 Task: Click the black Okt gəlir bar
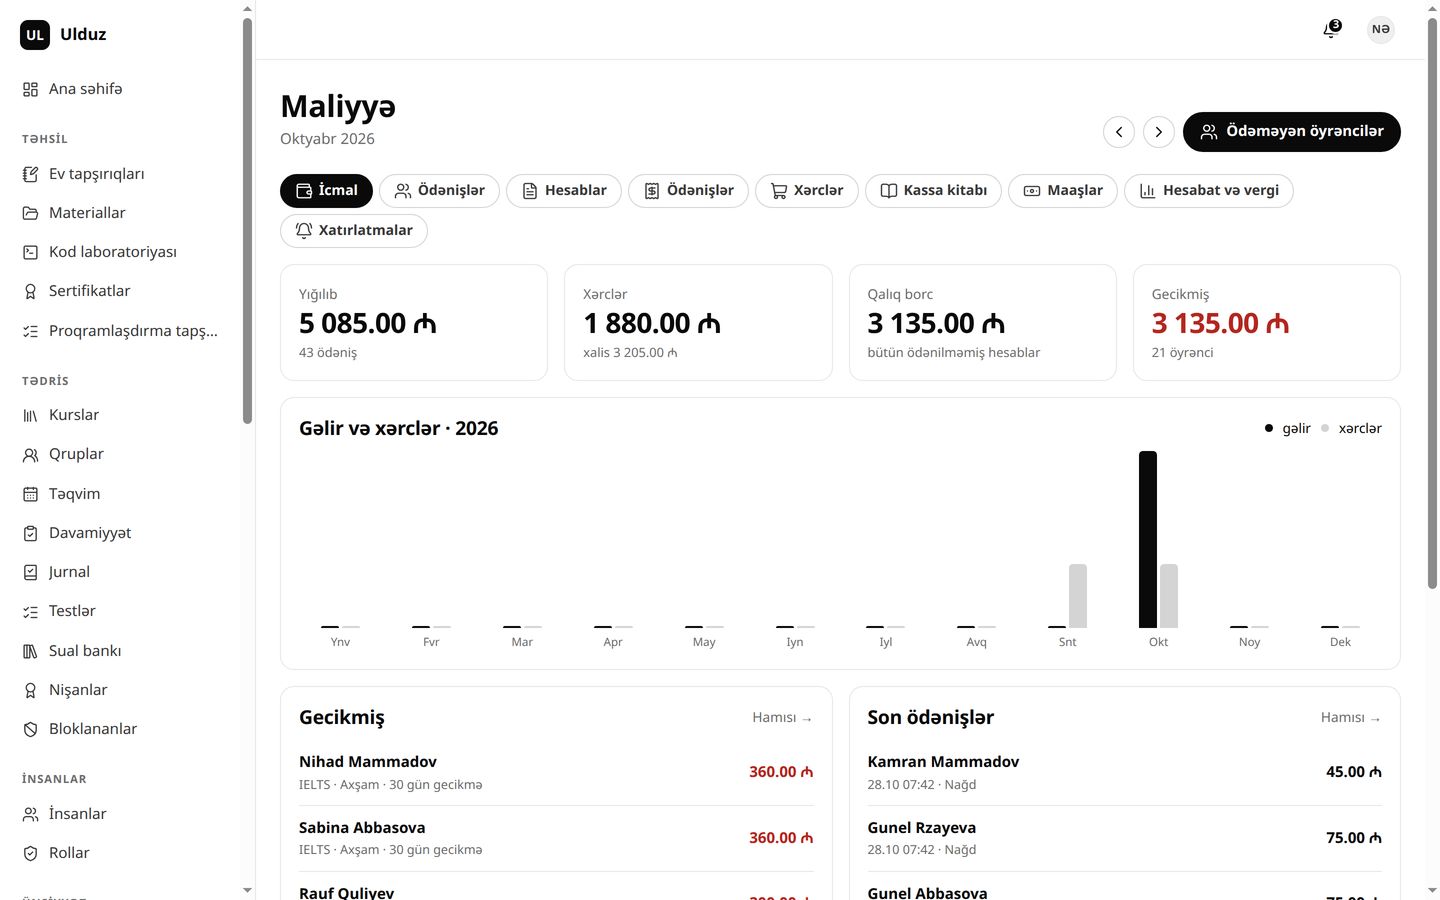1148,540
